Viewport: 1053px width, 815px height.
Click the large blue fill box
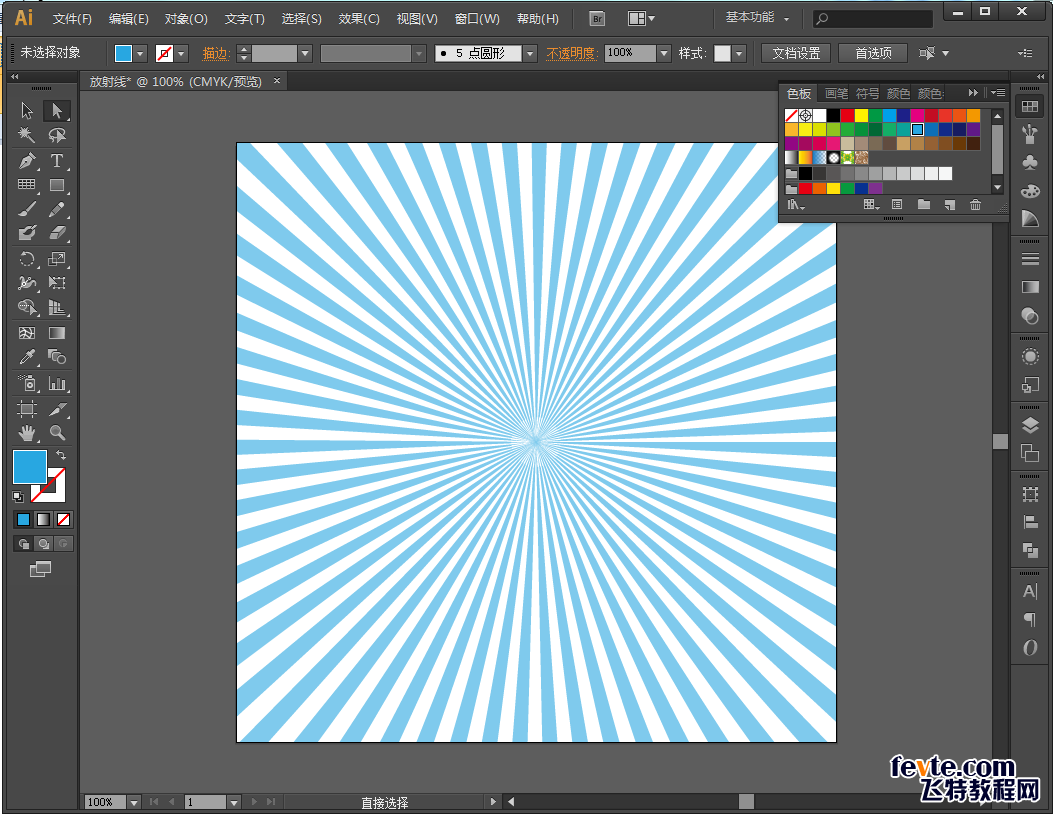pyautogui.click(x=30, y=467)
